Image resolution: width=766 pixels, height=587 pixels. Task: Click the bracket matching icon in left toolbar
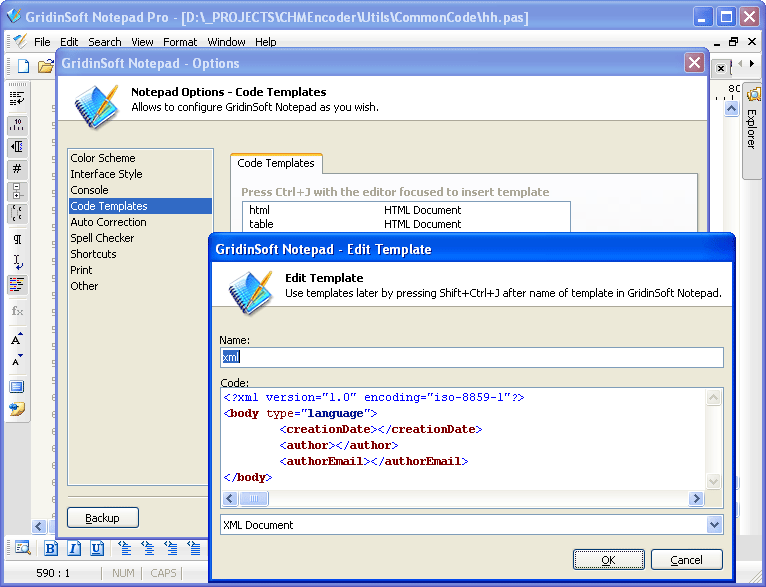tap(17, 213)
